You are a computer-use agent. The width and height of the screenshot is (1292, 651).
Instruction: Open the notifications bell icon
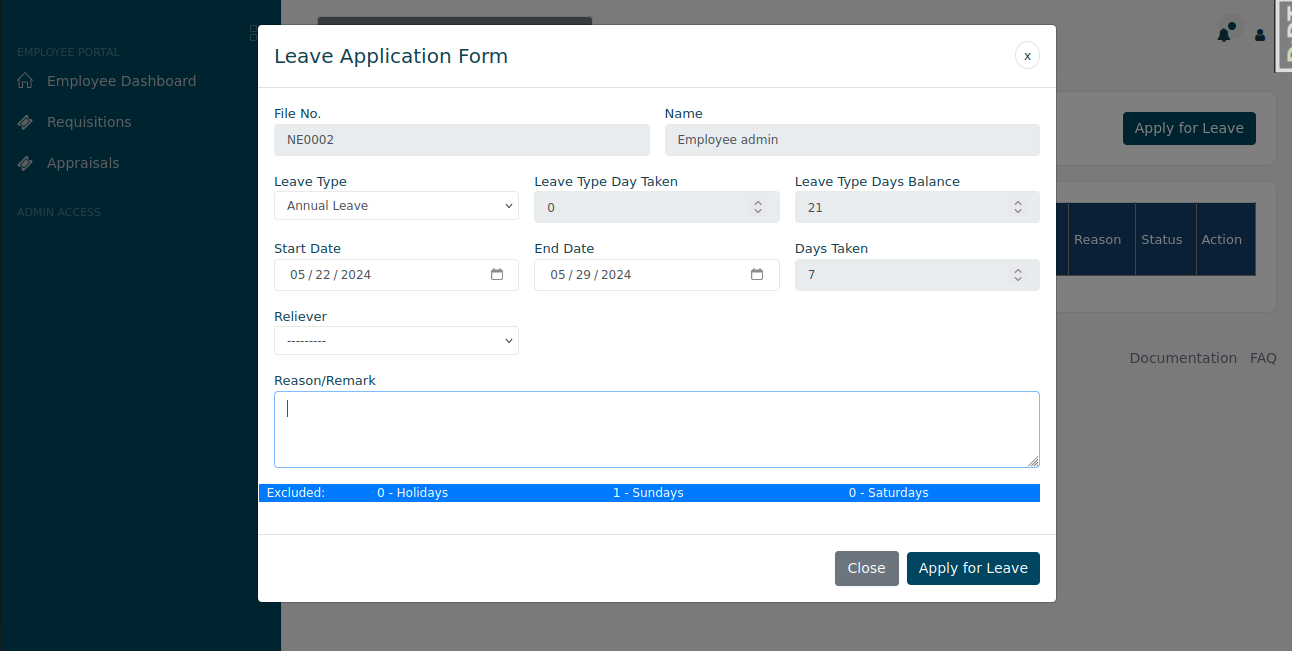tap(1224, 34)
